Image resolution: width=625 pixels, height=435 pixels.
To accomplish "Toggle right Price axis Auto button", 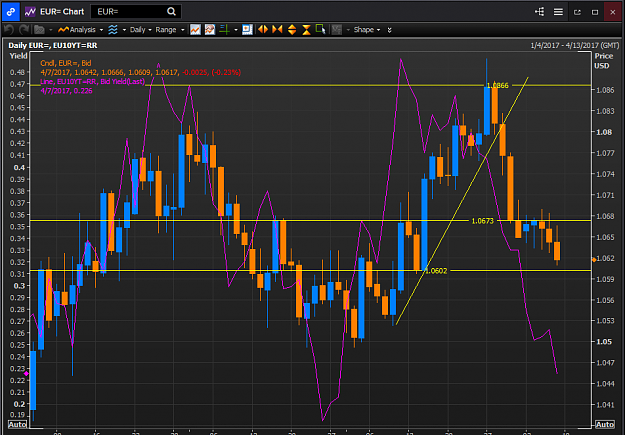I will point(604,424).
